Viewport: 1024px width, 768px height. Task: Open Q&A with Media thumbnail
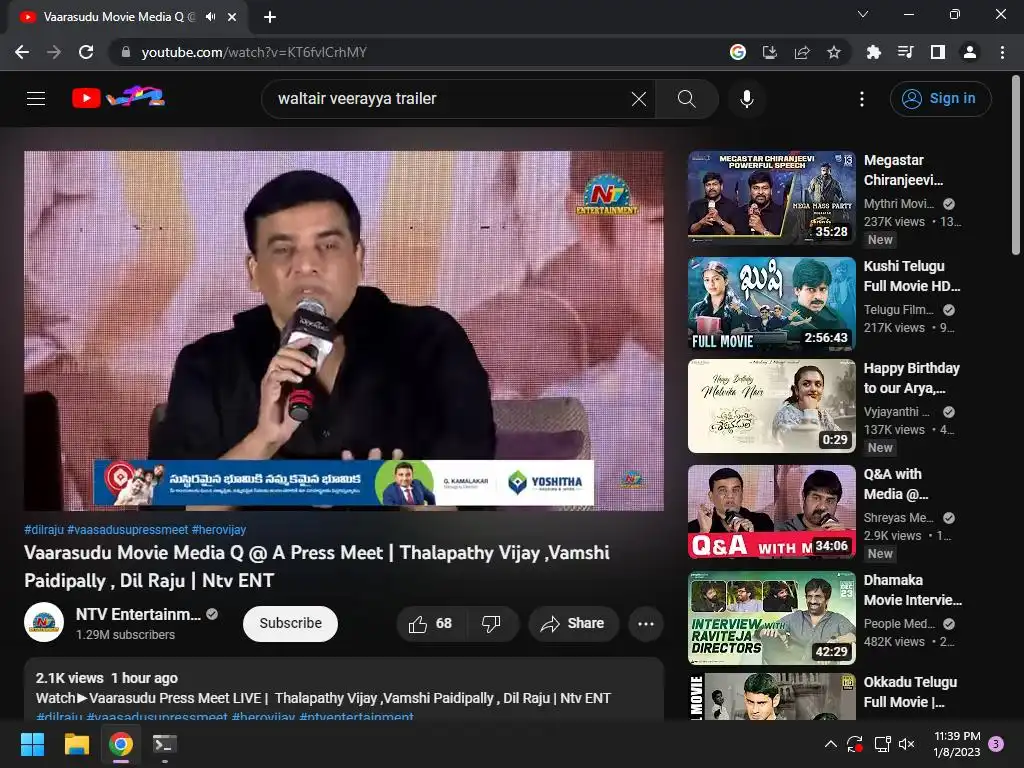coord(771,511)
